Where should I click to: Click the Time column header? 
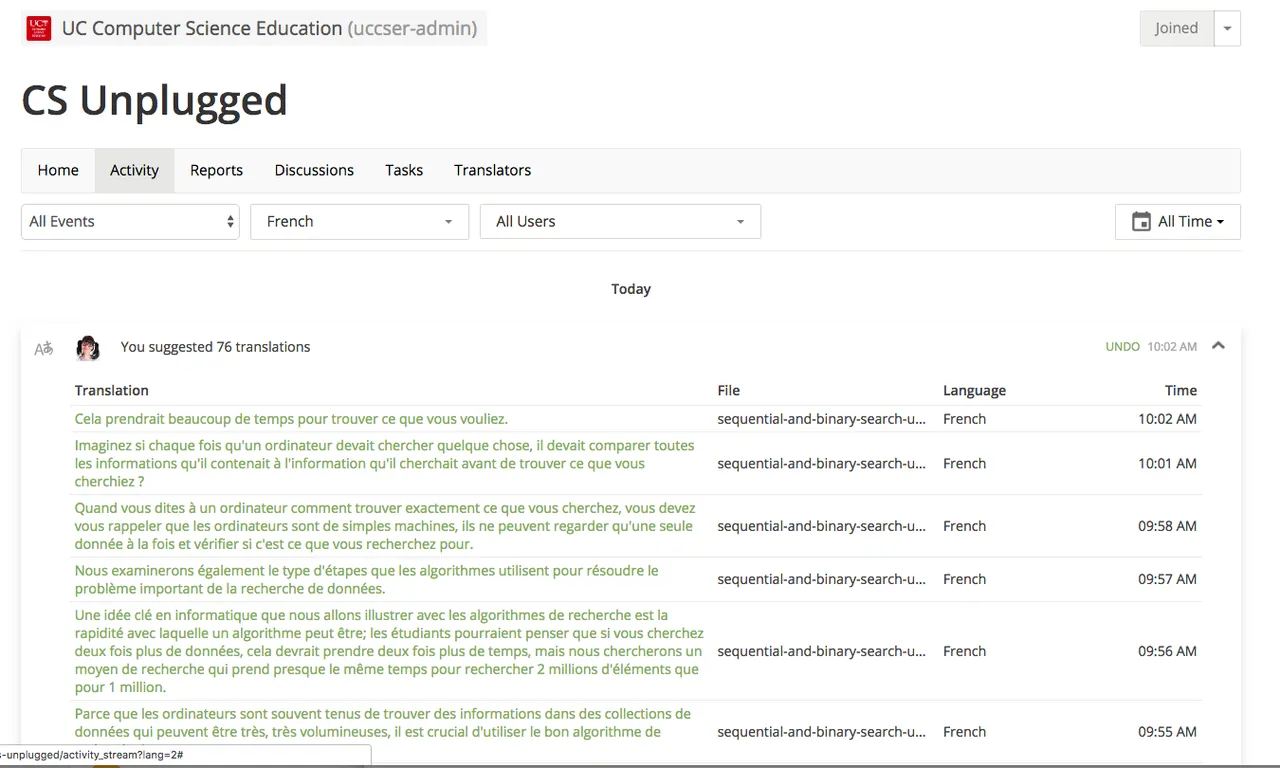[1180, 391]
